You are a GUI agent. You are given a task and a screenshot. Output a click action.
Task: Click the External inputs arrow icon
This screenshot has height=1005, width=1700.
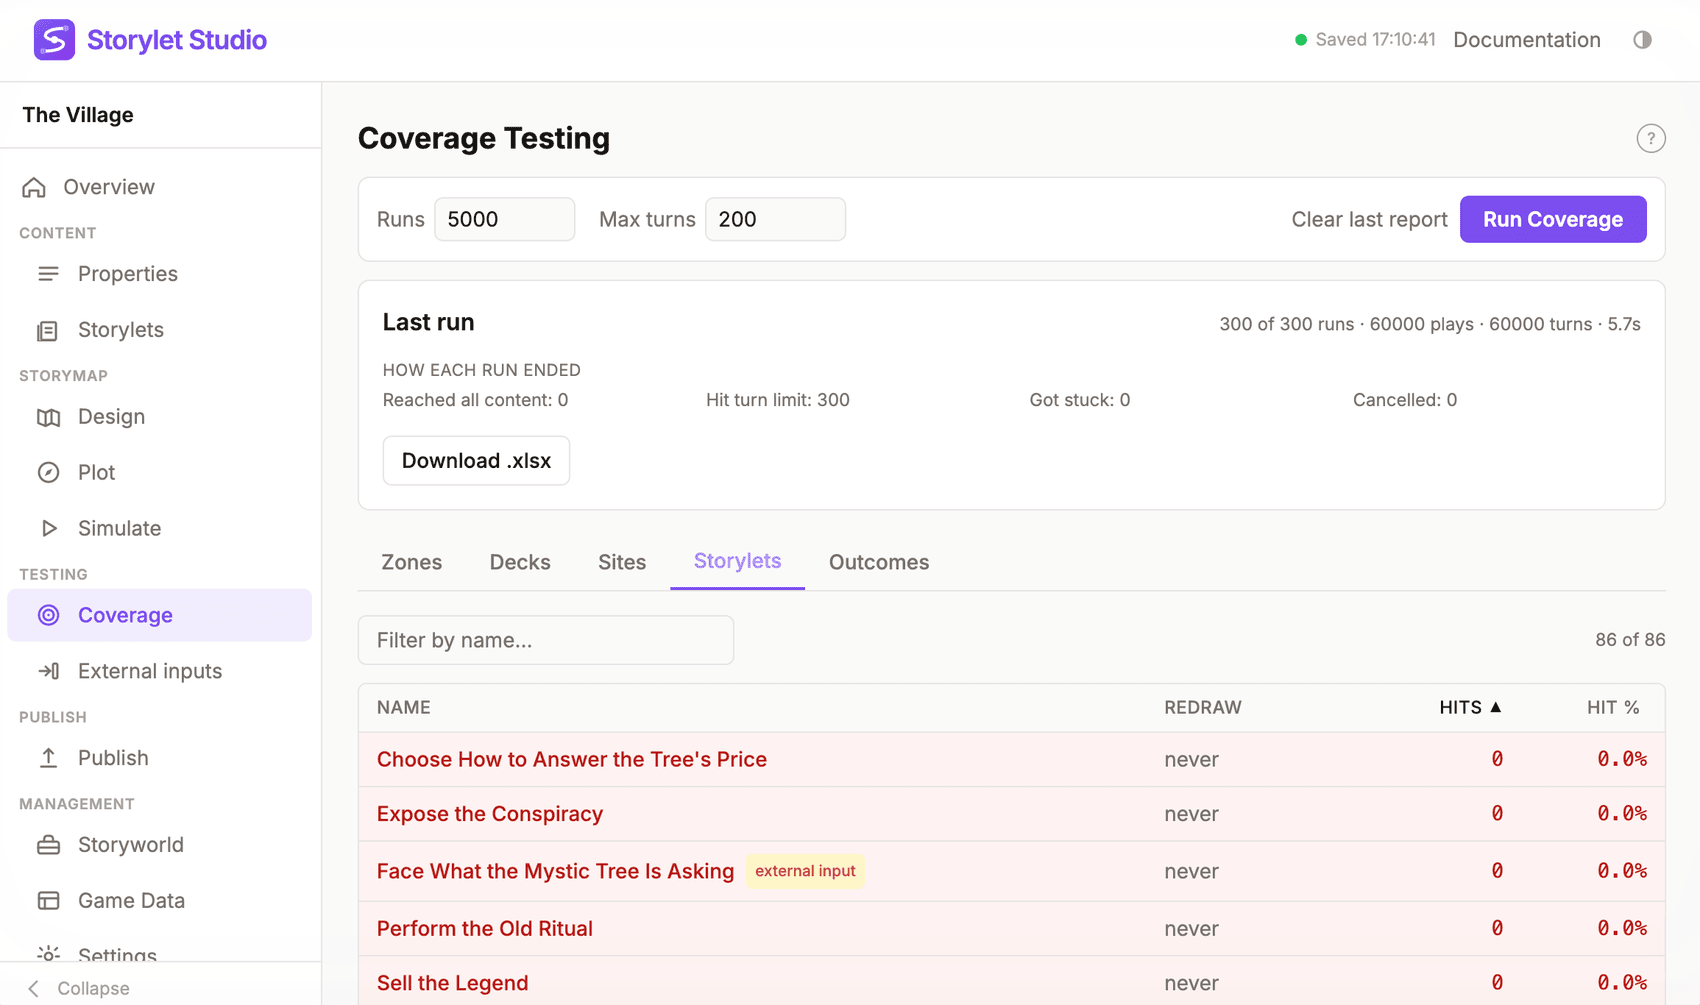[x=48, y=671]
